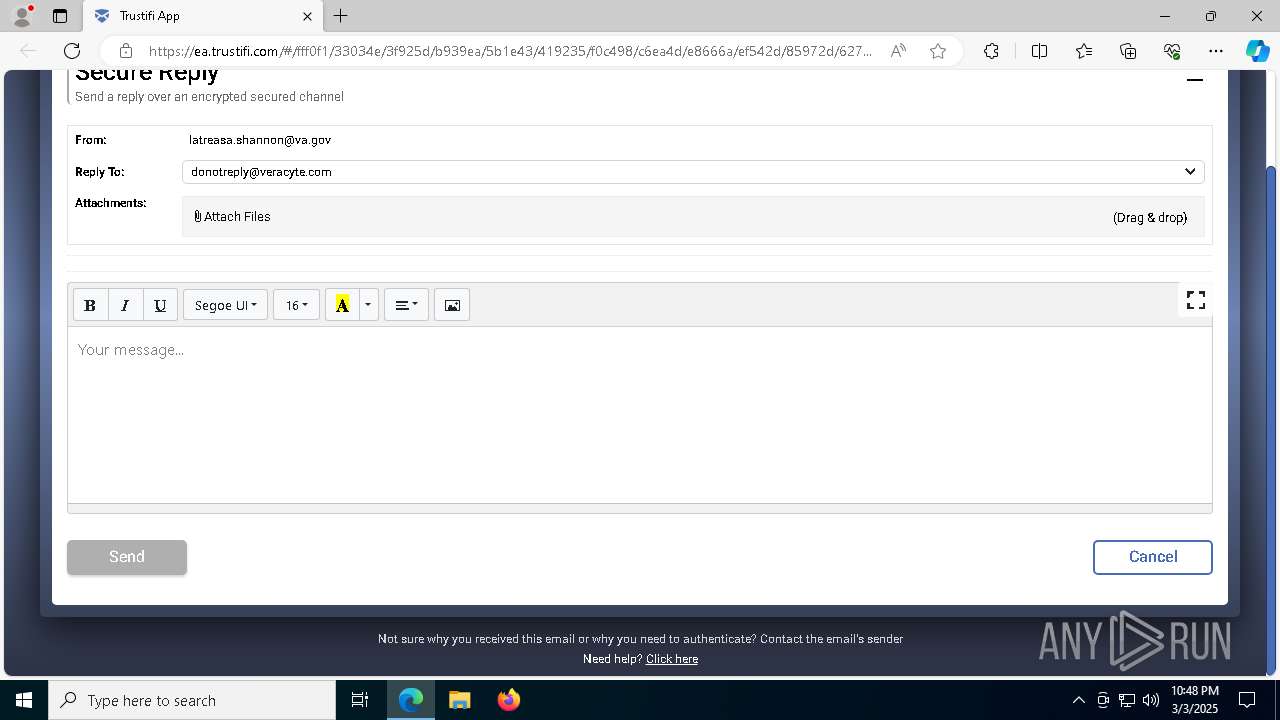The image size is (1280, 720).
Task: Open the network status tray icon
Action: point(1127,700)
